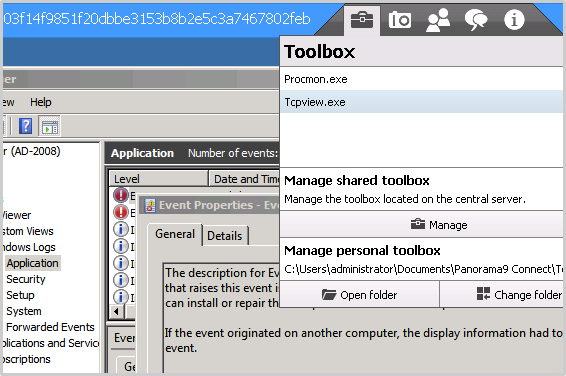The height and width of the screenshot is (376, 566).
Task: Open the Help menu
Action: [41, 102]
